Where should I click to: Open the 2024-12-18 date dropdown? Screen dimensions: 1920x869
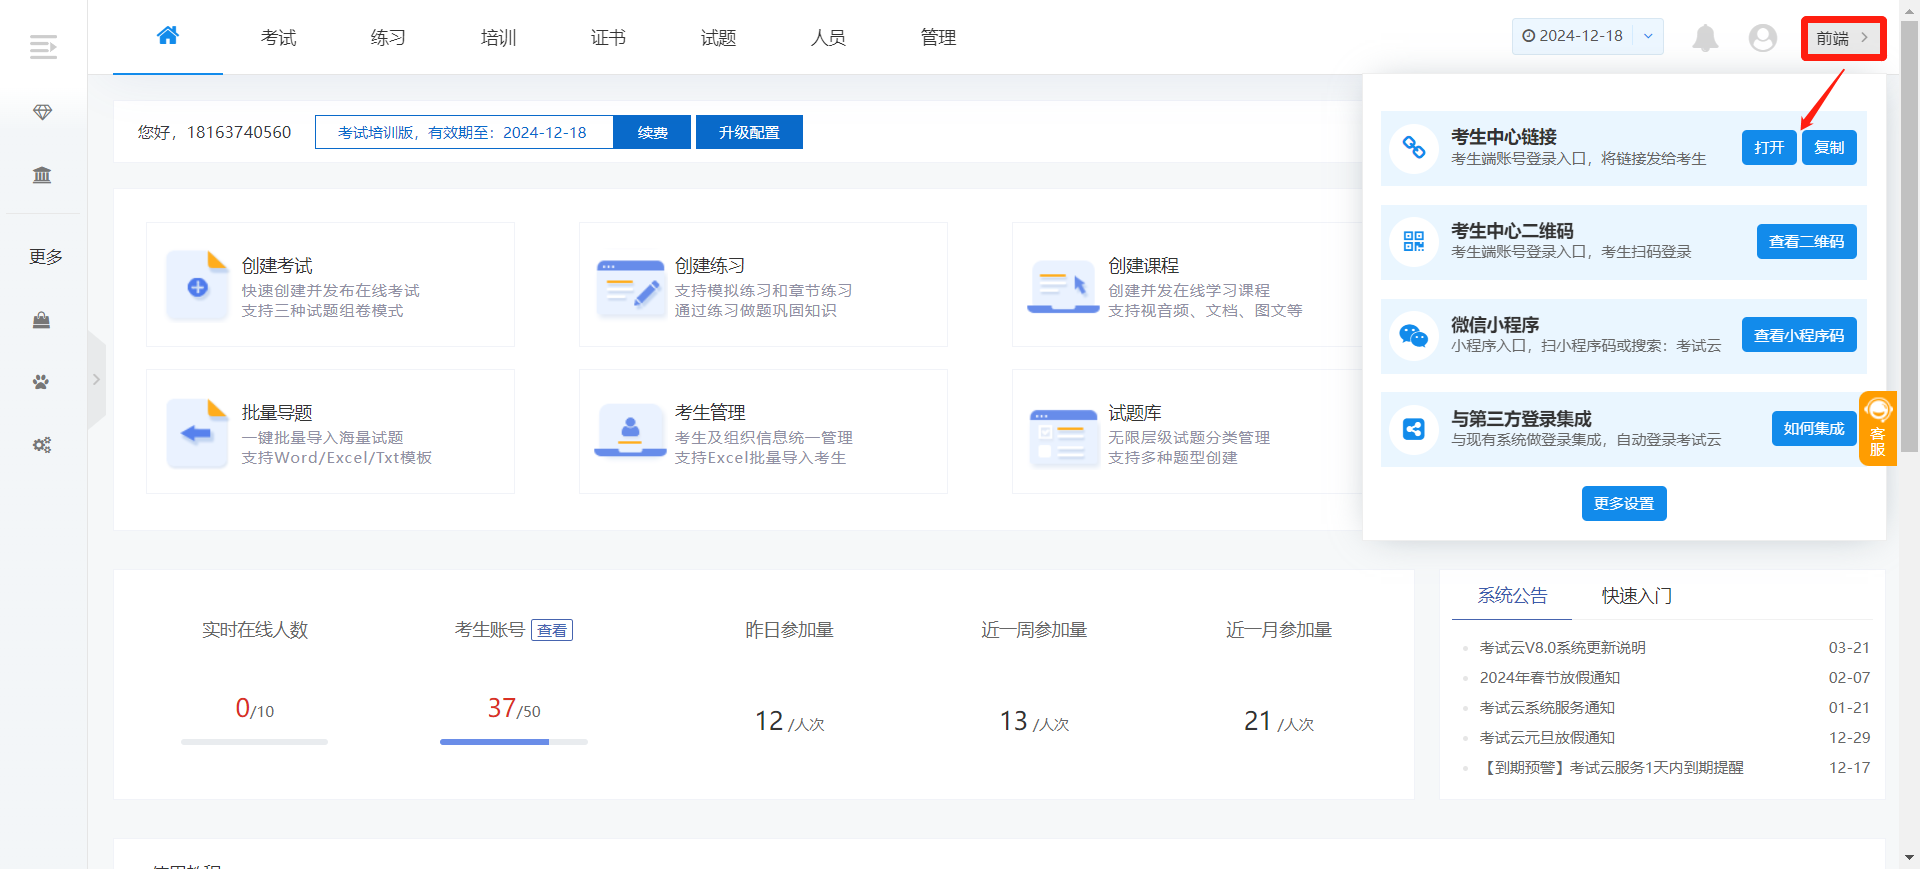coord(1587,36)
